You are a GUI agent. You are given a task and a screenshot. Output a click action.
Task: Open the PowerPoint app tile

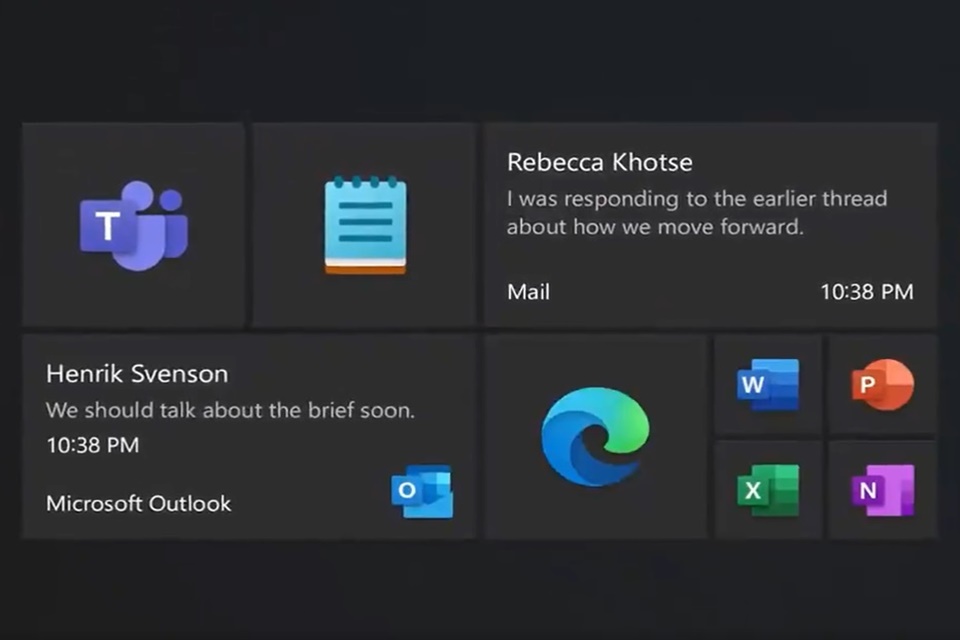pyautogui.click(x=882, y=385)
